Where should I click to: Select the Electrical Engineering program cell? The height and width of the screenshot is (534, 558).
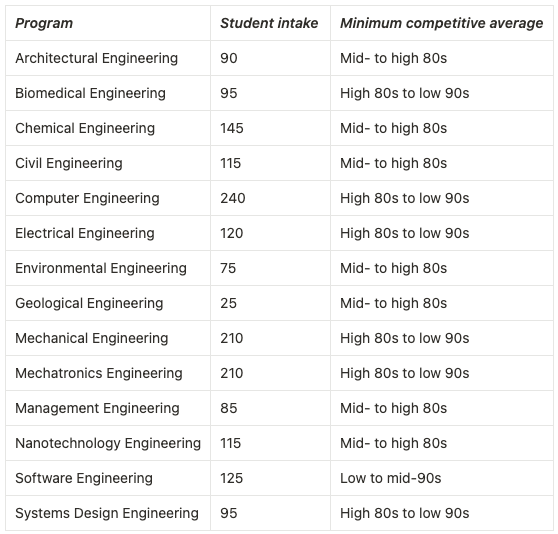point(108,233)
